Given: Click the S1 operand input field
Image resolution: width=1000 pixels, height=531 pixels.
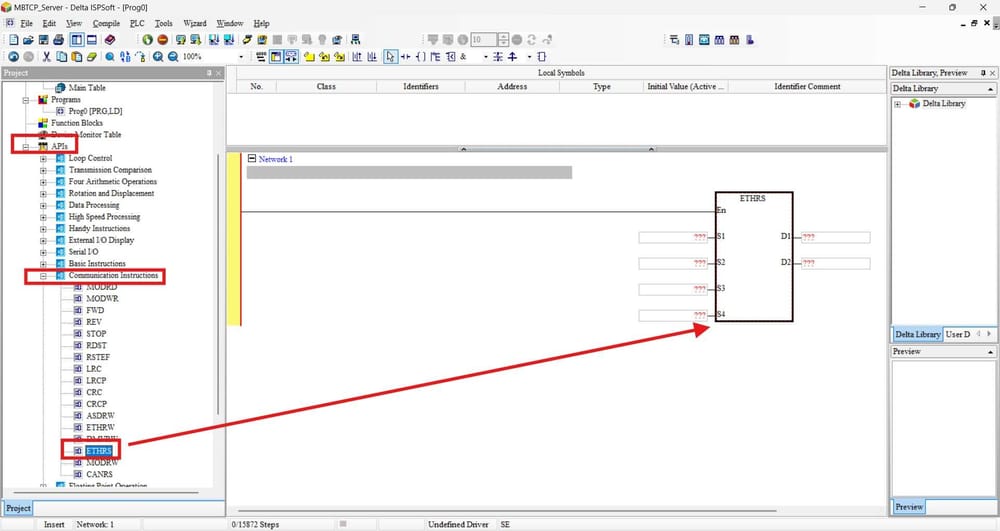Looking at the screenshot, I should (x=673, y=237).
